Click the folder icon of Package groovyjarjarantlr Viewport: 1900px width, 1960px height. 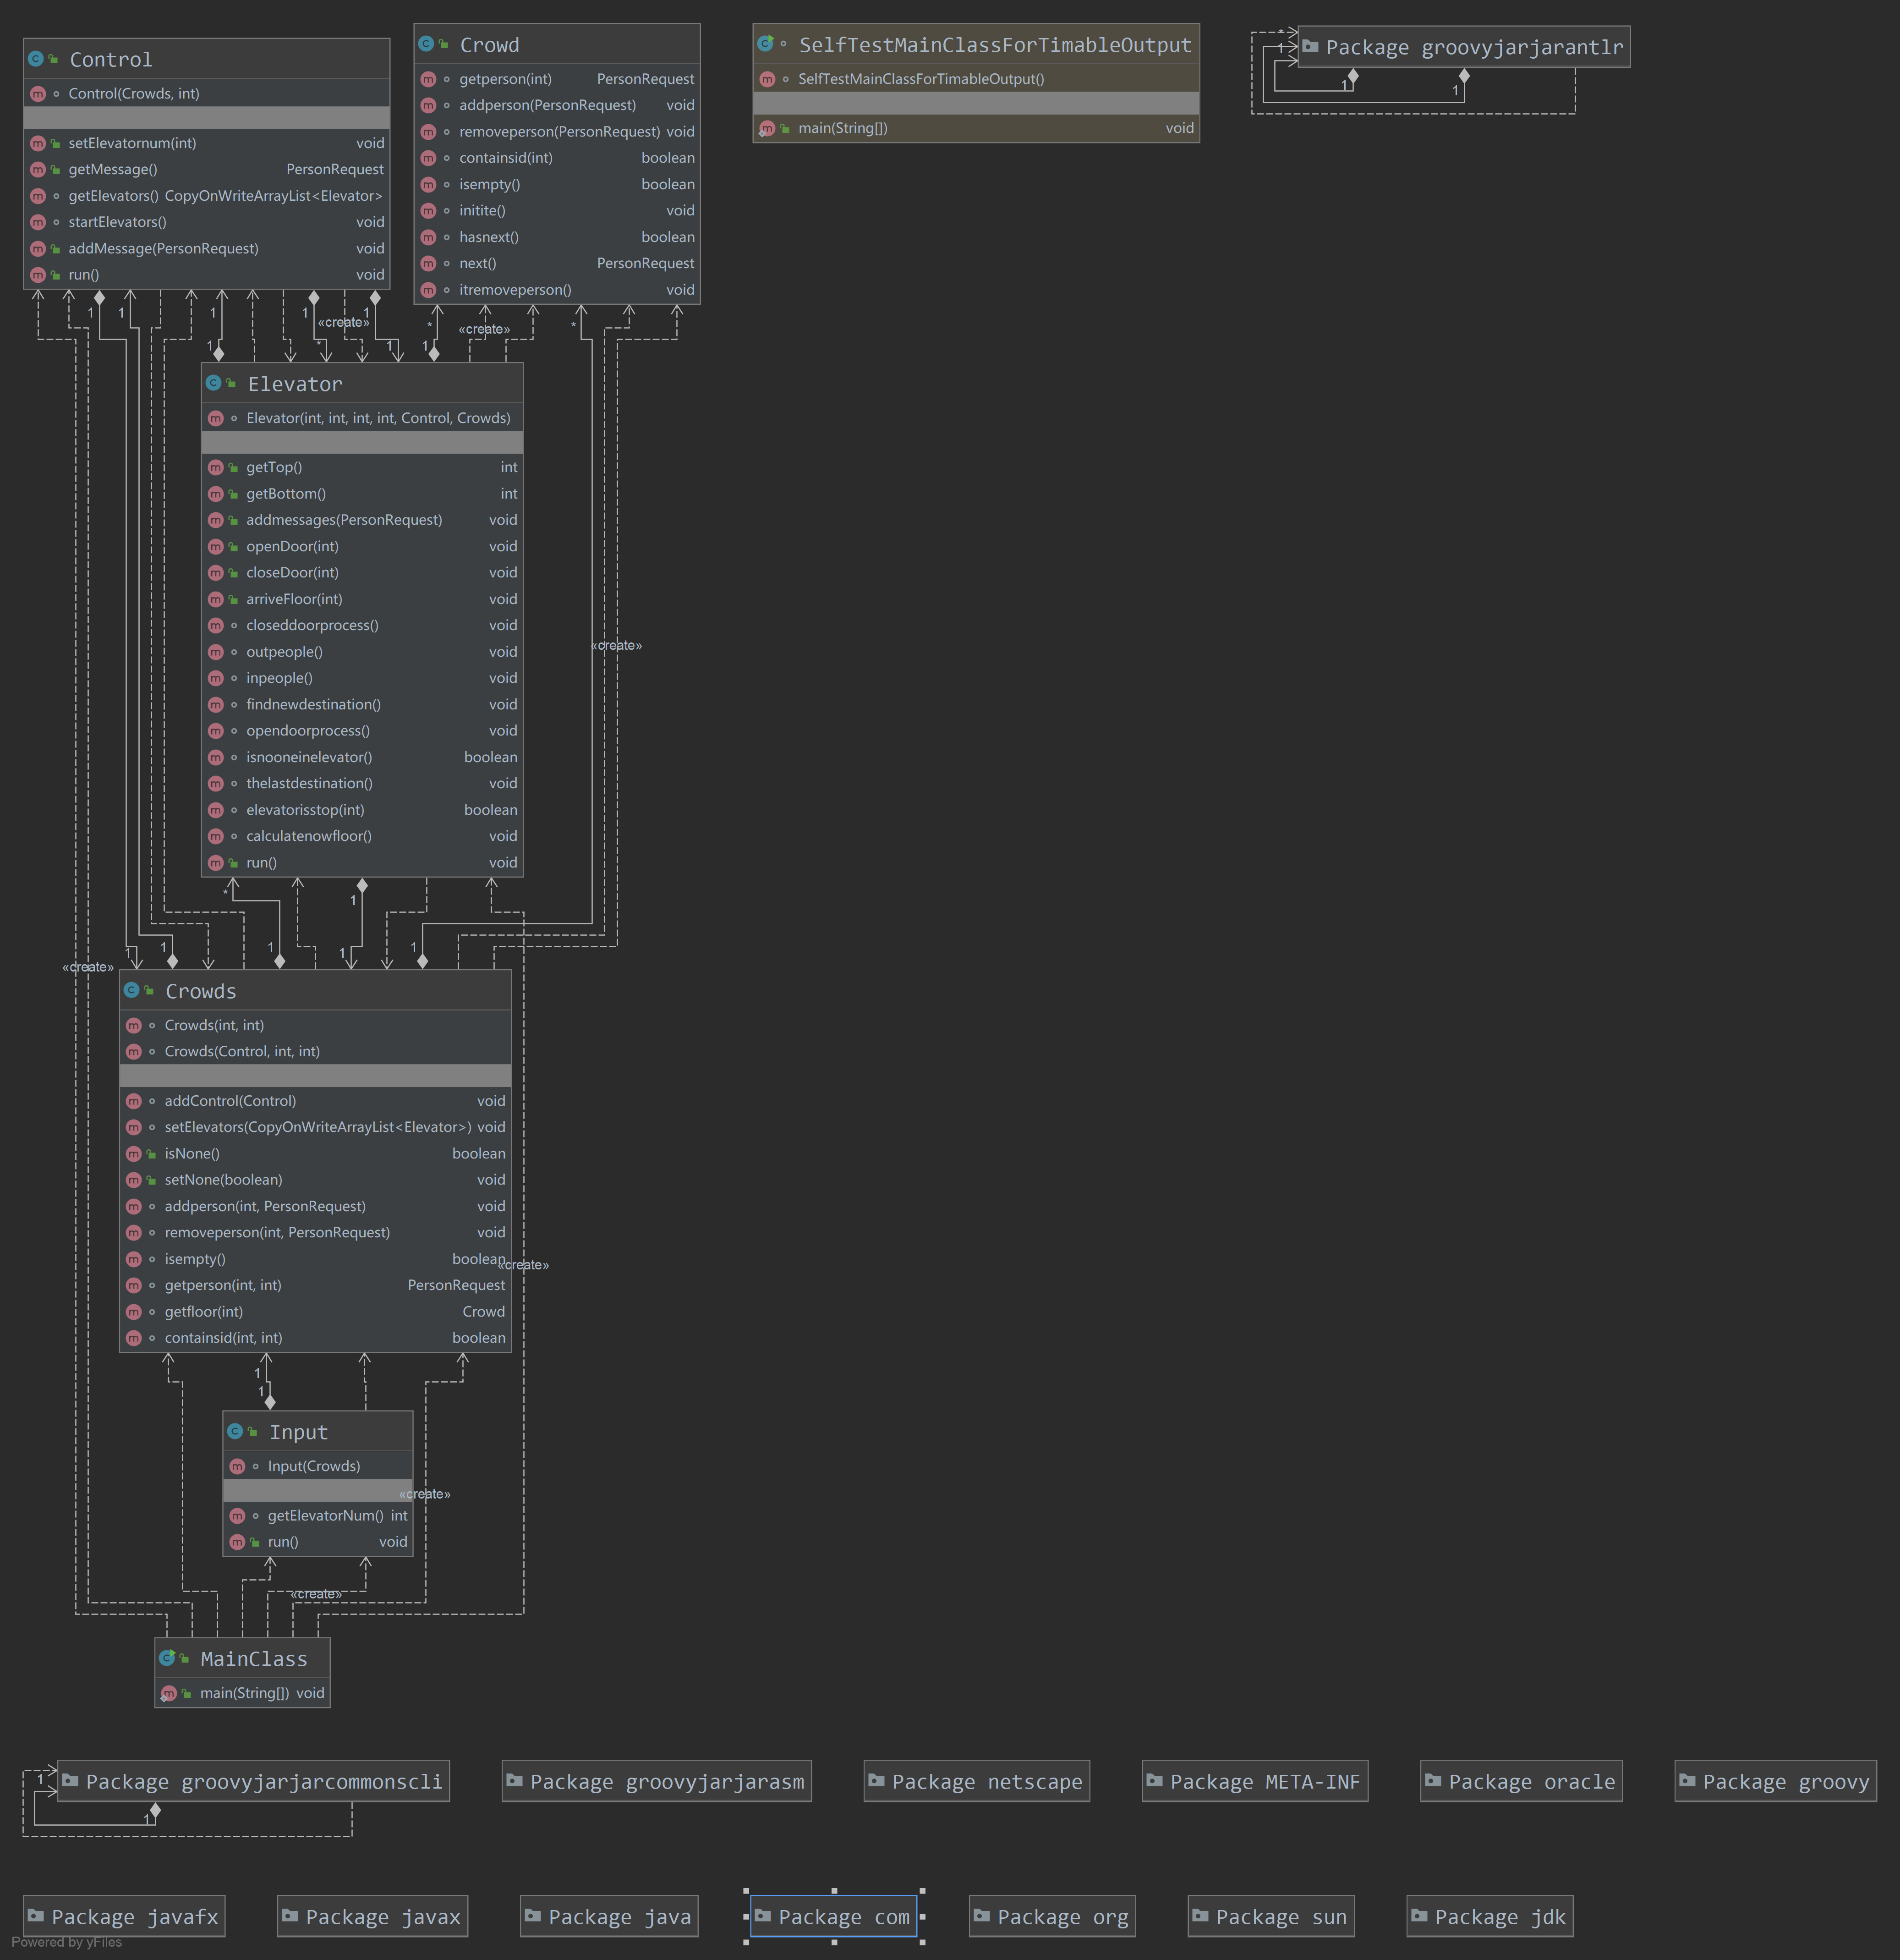coord(1311,47)
